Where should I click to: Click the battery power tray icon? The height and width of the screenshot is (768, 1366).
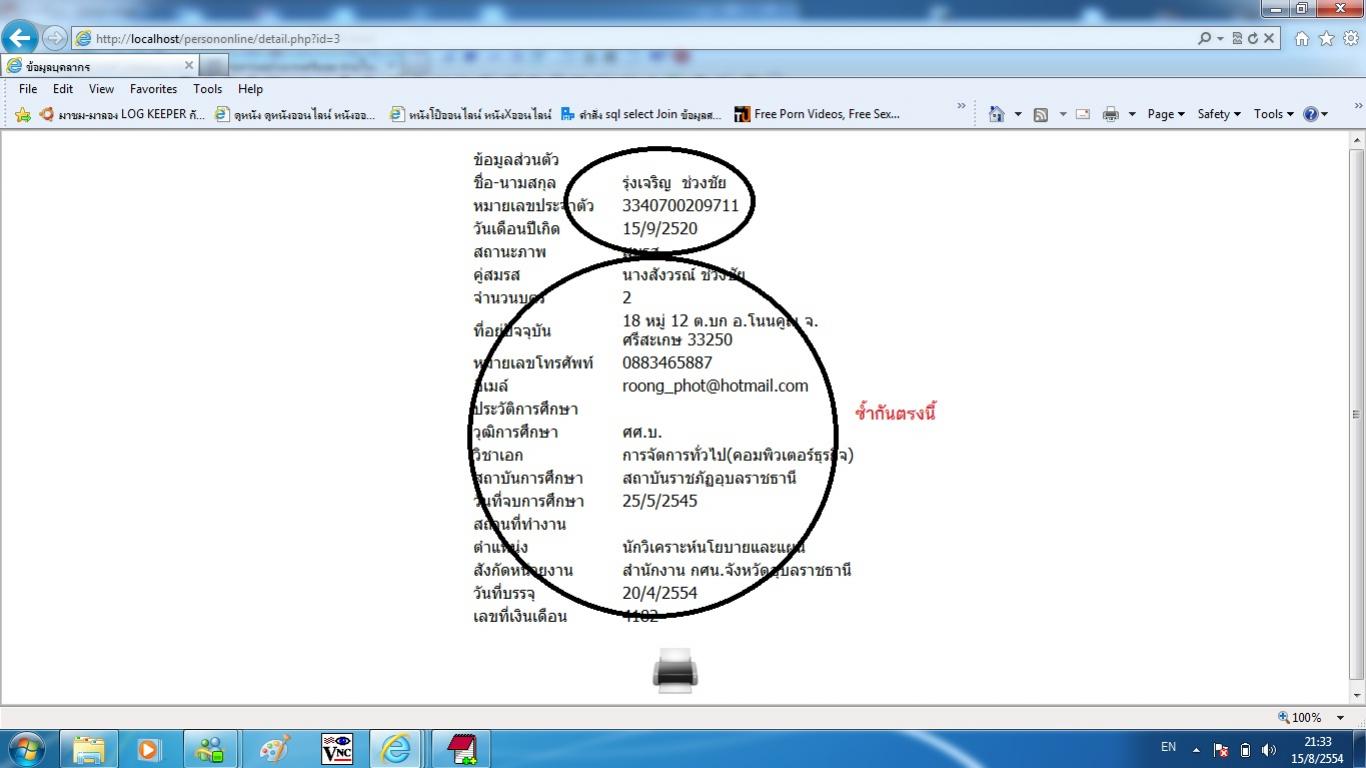tap(1245, 749)
